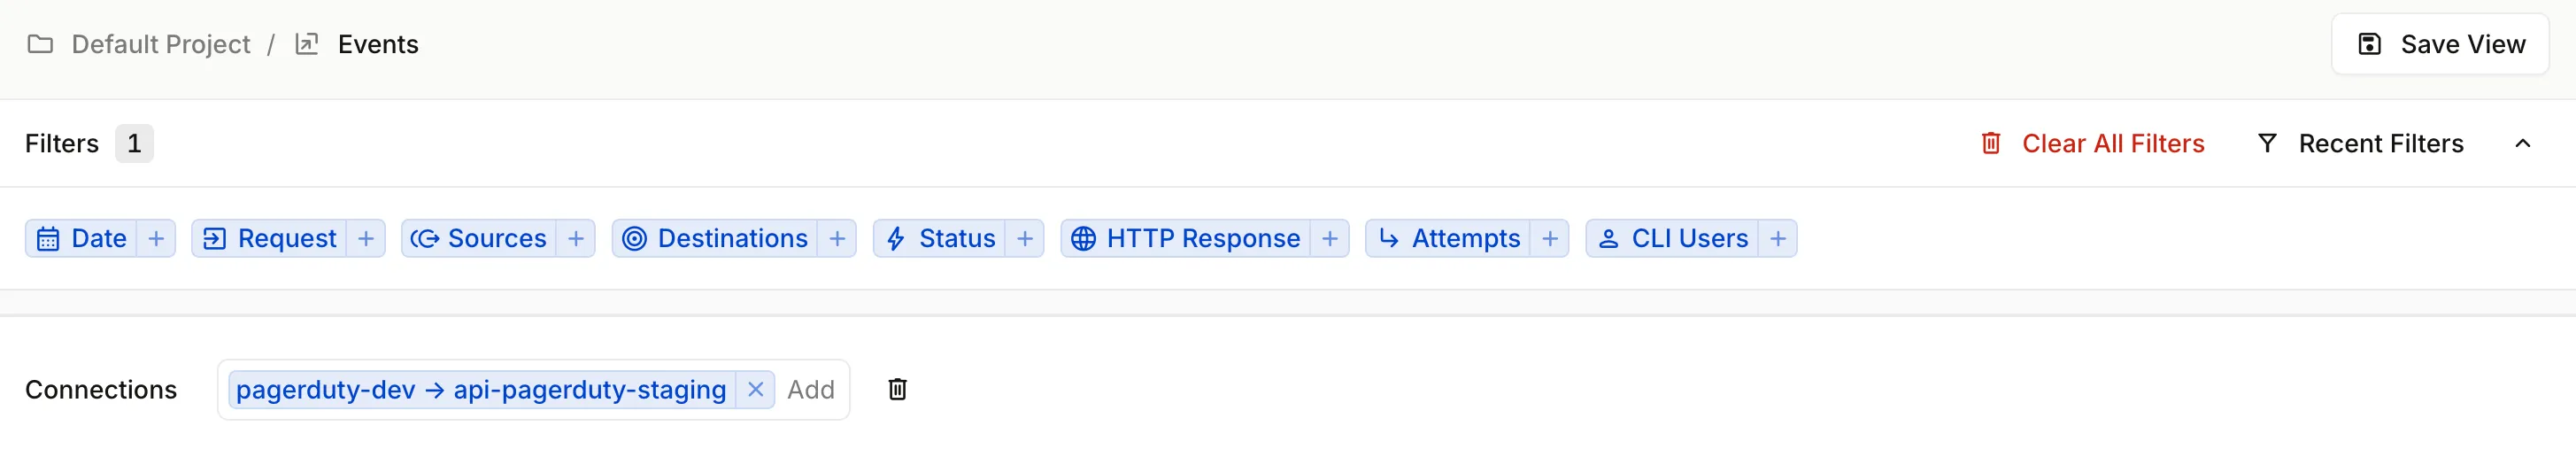Click the HTTP Response globe icon
The height and width of the screenshot is (457, 2576).
pos(1083,239)
